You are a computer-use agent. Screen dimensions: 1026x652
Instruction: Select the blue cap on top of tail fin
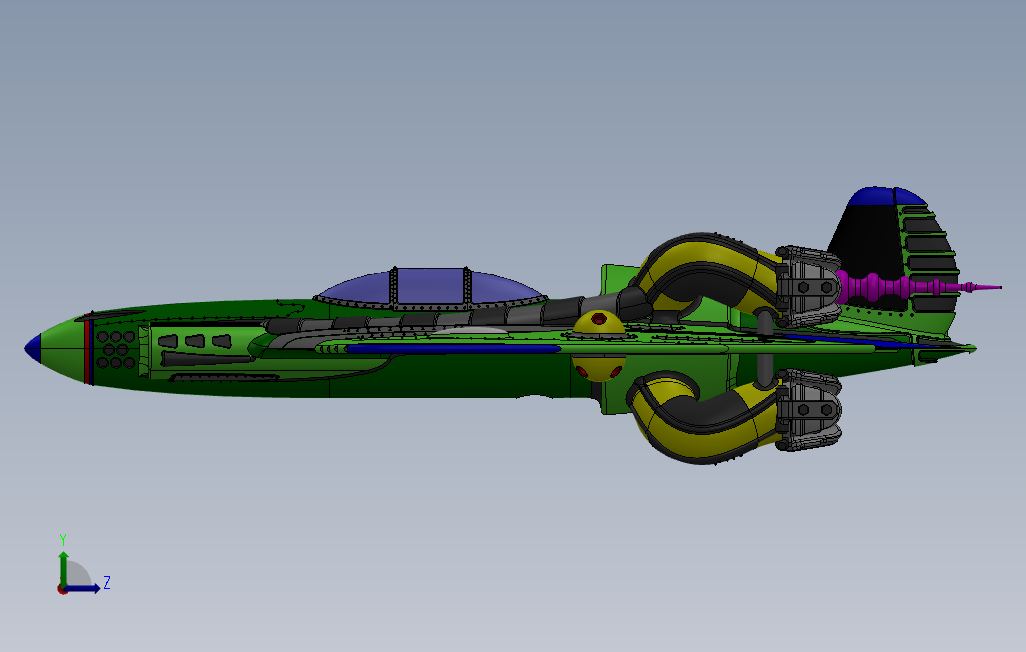click(887, 196)
